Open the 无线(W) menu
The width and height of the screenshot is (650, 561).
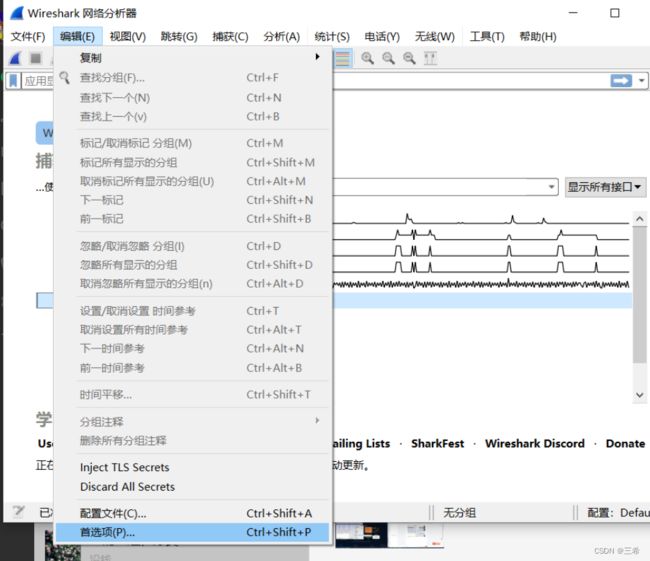click(x=435, y=37)
